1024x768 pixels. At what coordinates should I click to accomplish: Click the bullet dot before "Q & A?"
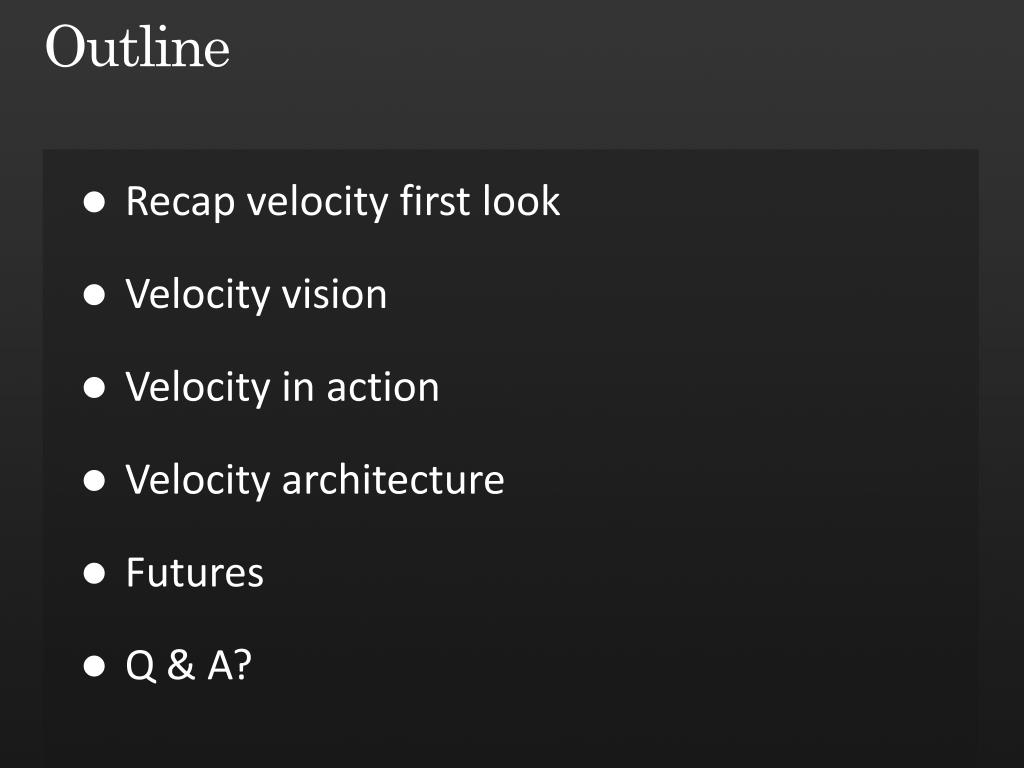[95, 667]
